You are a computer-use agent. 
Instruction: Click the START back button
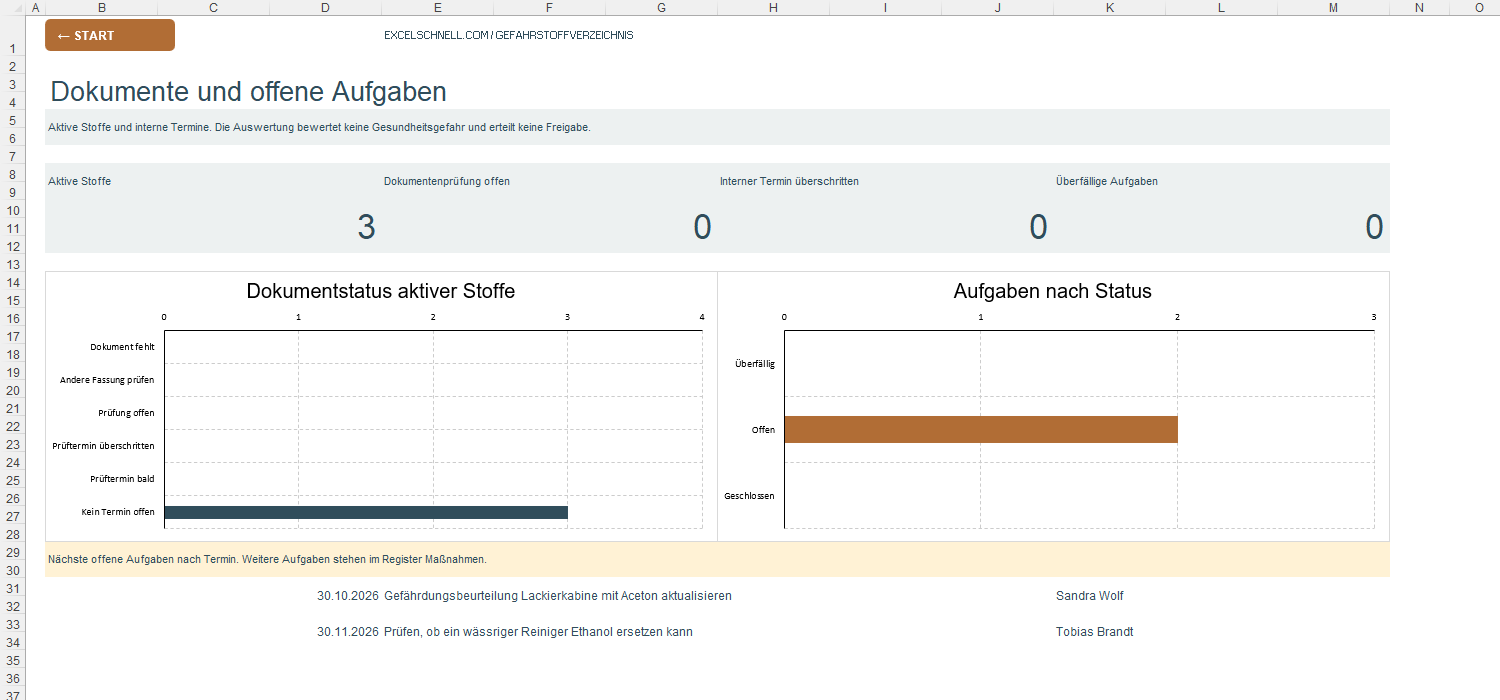(110, 35)
